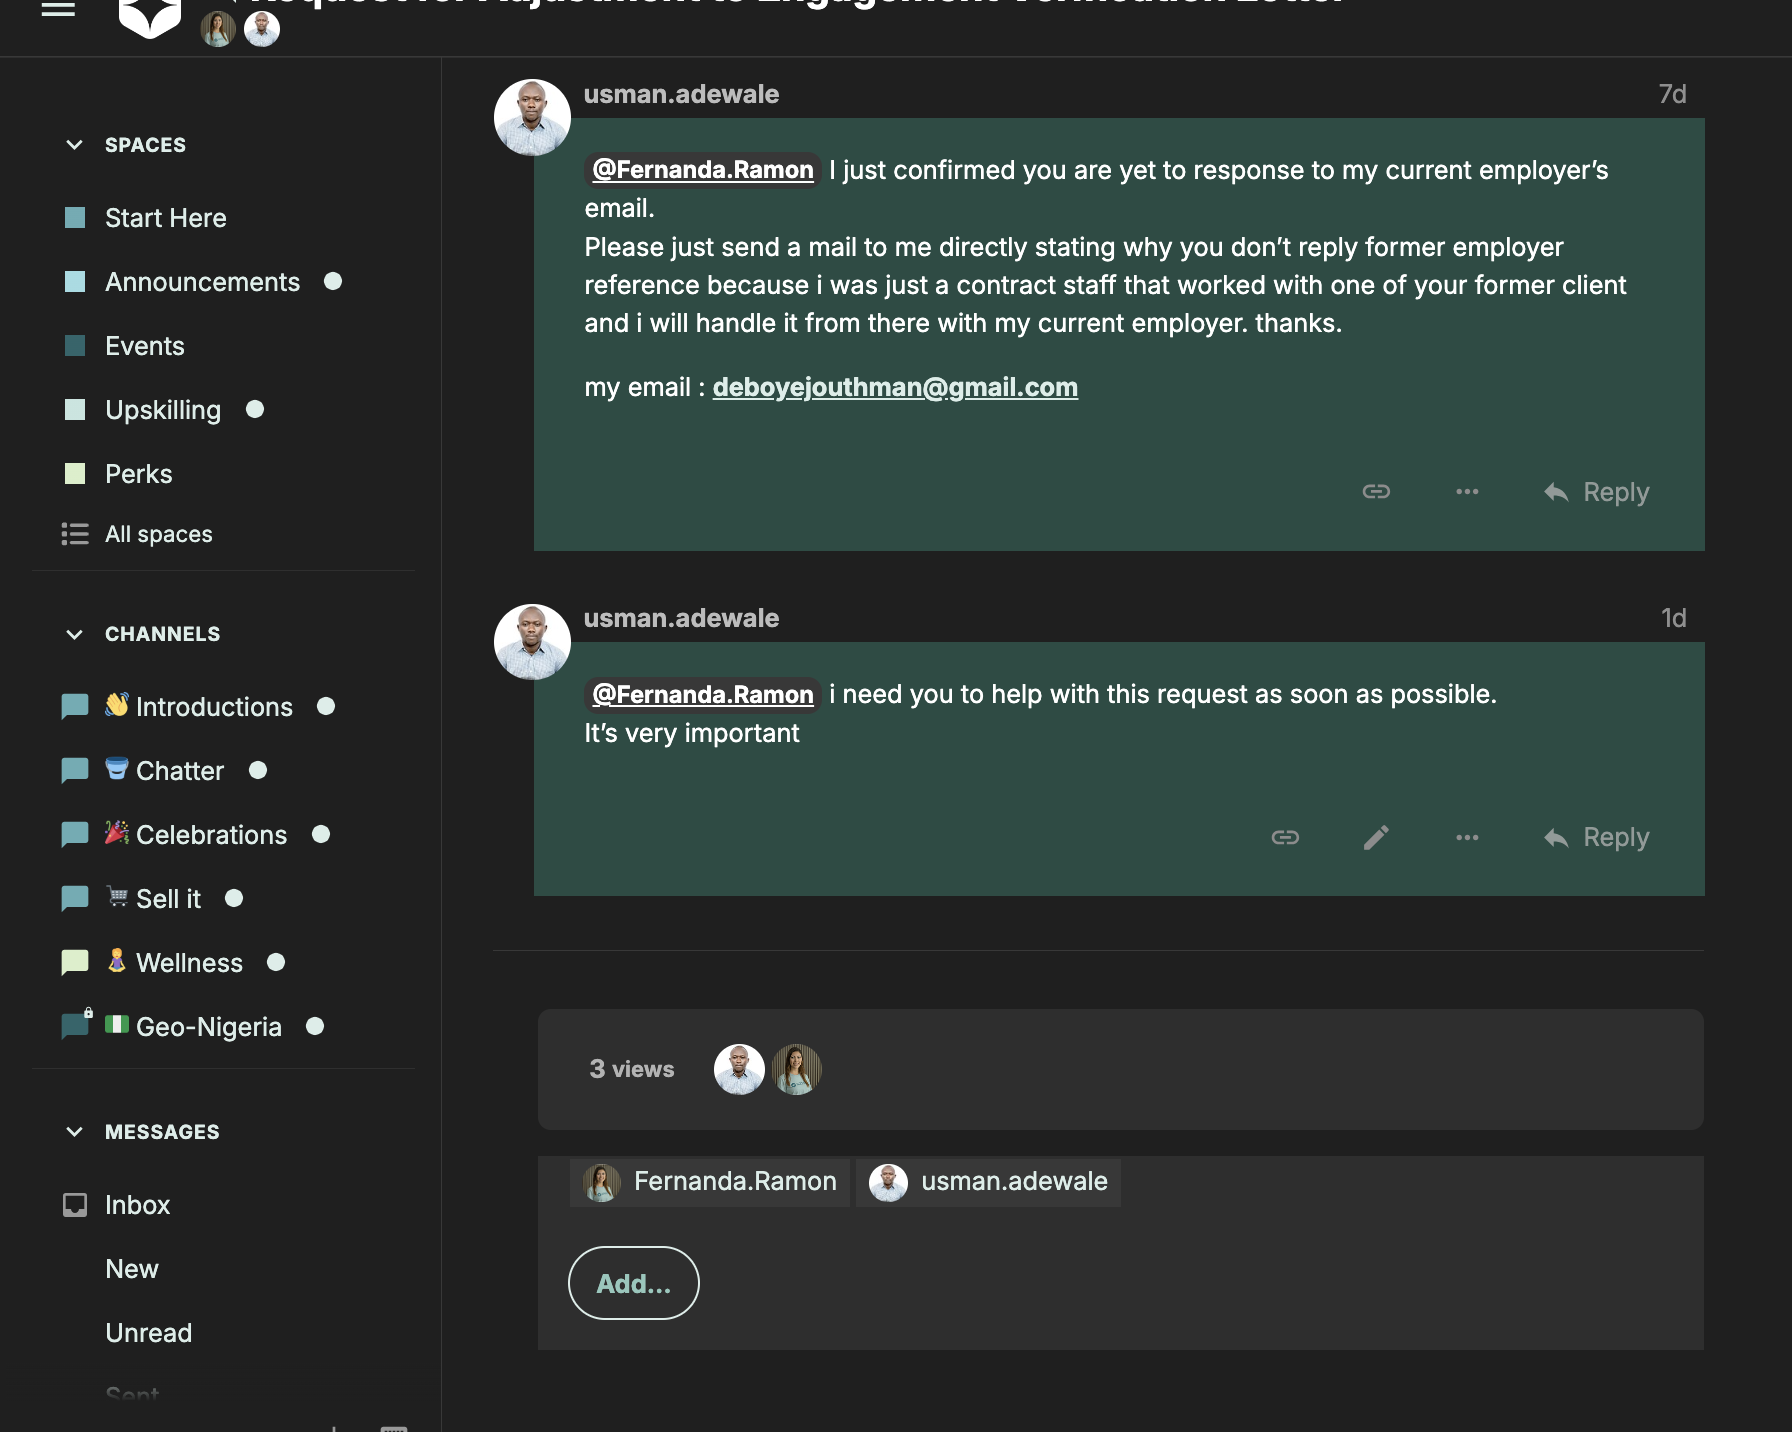This screenshot has width=1792, height=1432.
Task: Click the edit pencil on the 1d message
Action: point(1376,837)
